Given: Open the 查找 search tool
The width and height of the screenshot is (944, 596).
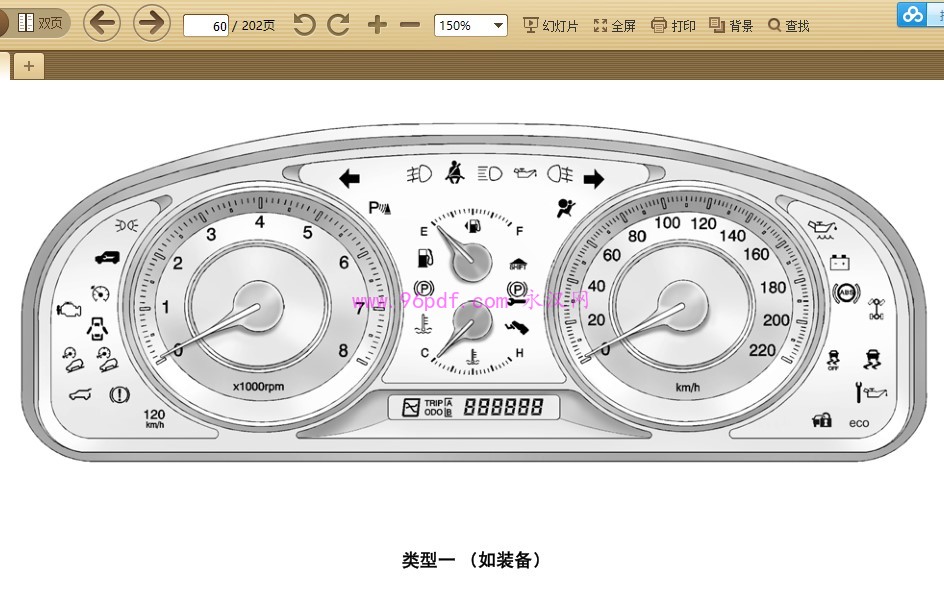Looking at the screenshot, I should [789, 26].
